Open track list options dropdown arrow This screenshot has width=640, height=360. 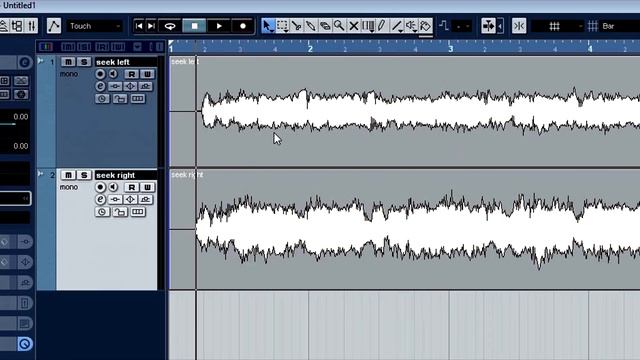point(137,47)
